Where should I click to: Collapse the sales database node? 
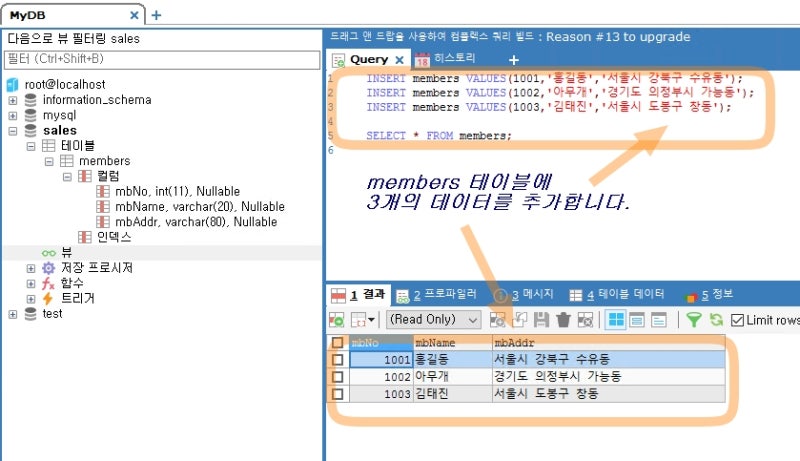click(13, 131)
